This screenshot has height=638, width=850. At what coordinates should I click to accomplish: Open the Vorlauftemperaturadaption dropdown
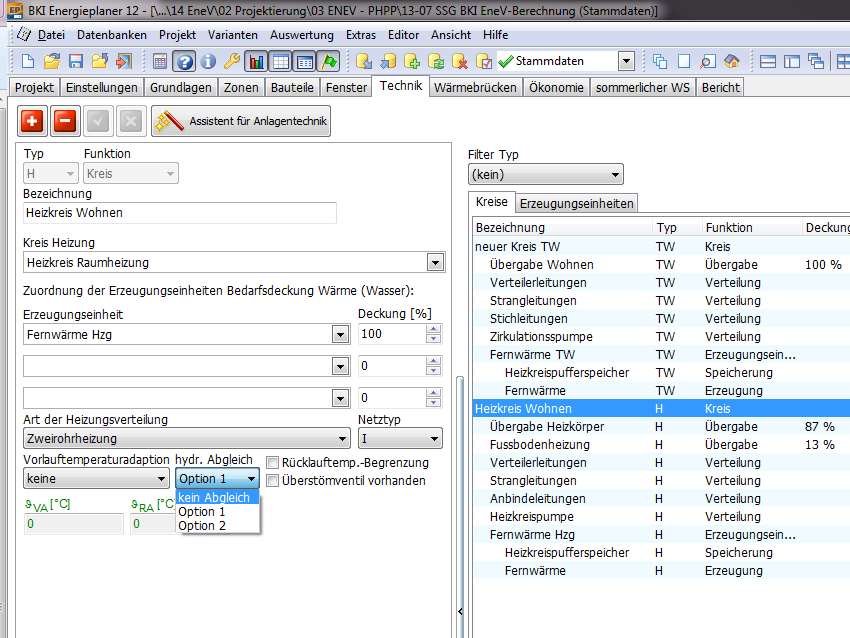point(96,479)
